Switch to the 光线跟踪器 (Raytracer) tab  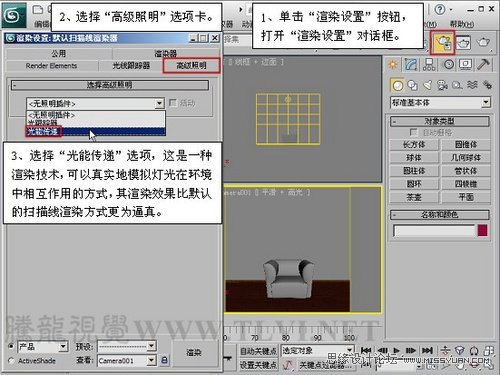pyautogui.click(x=131, y=66)
